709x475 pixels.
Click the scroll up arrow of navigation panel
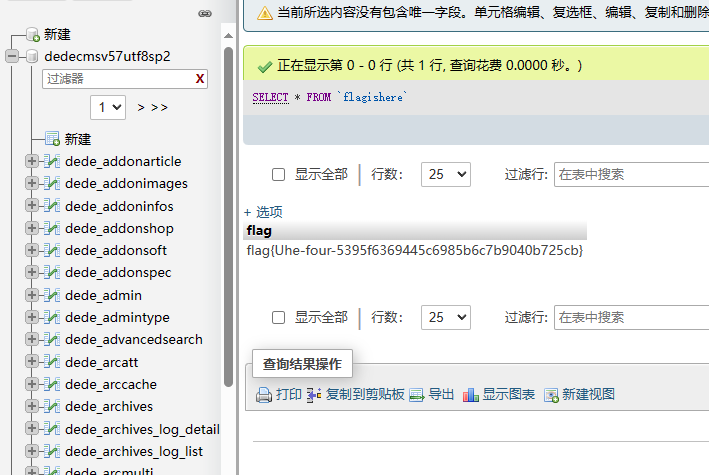pos(228,36)
